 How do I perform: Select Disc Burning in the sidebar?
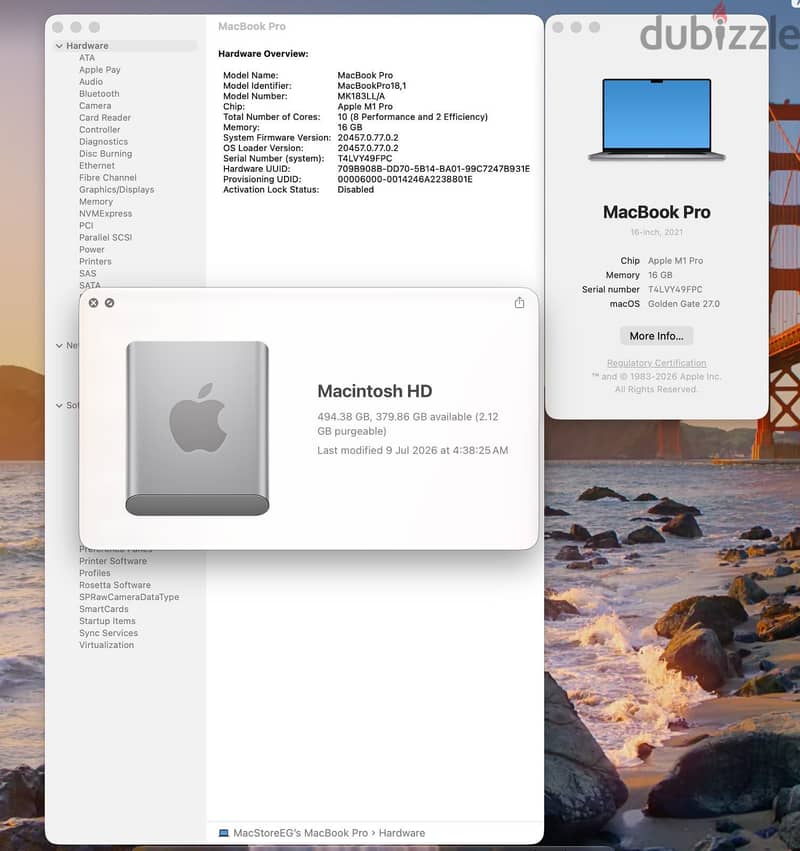point(106,154)
